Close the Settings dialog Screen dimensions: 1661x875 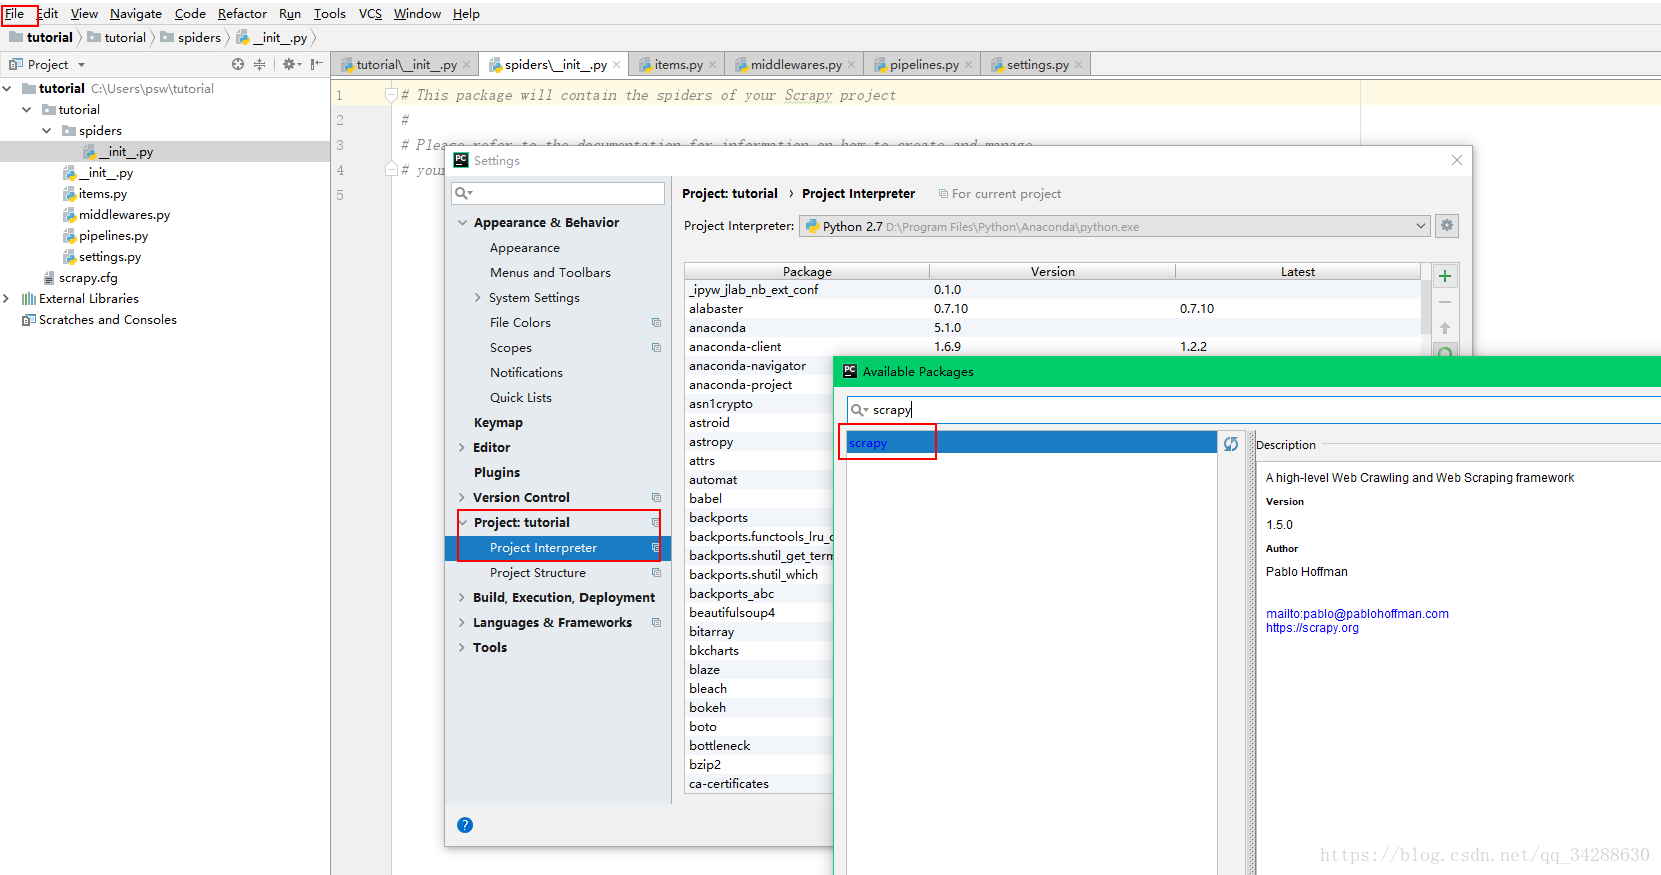1457,160
